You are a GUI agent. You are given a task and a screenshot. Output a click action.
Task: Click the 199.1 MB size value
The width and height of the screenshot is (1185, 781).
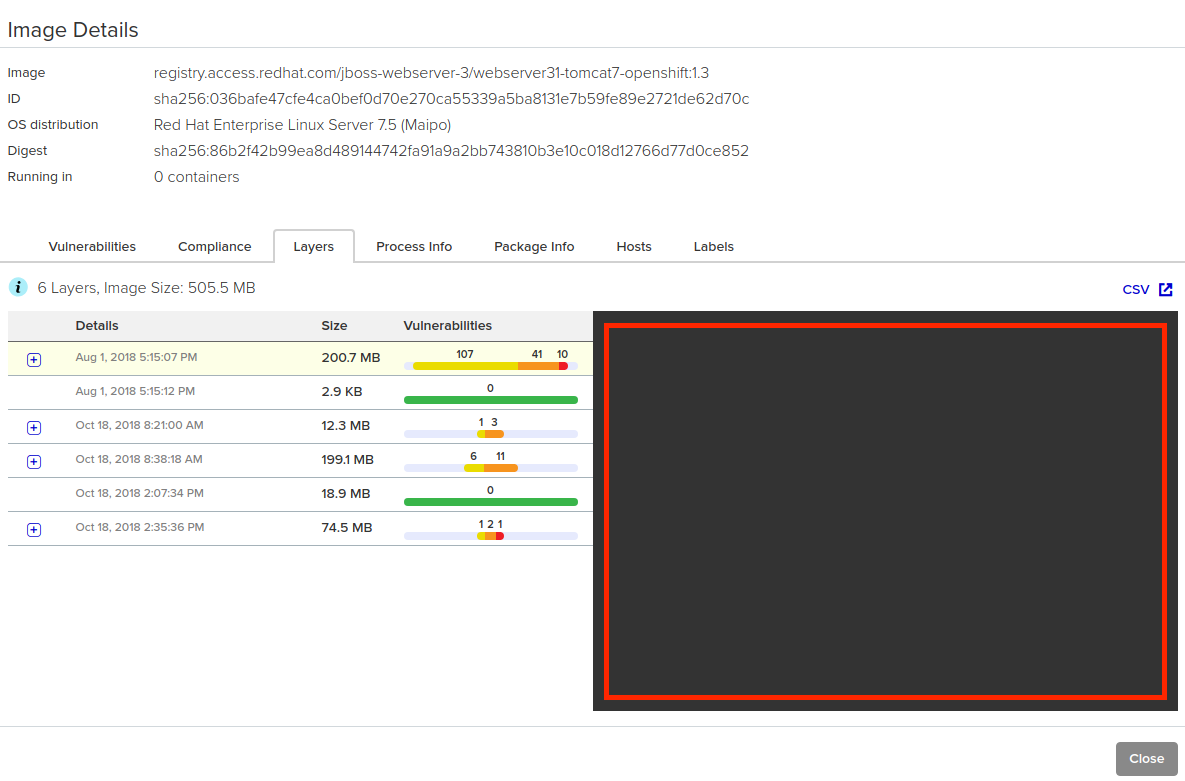coord(348,460)
